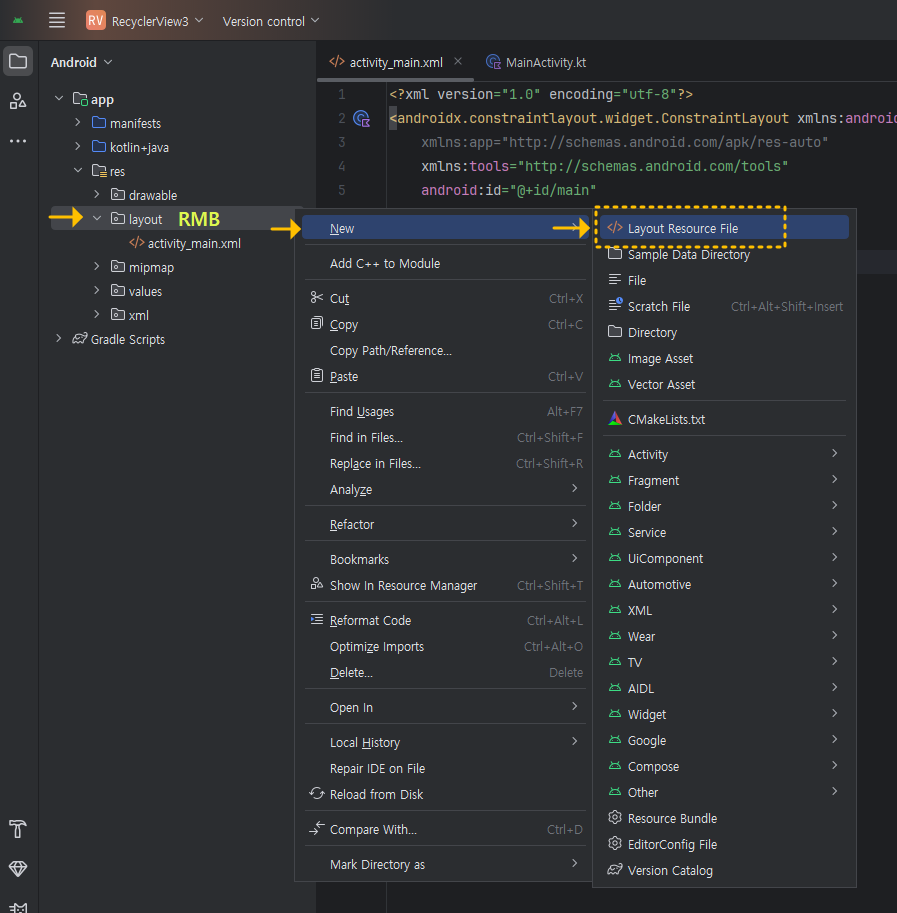Choose New in the context menu

pyautogui.click(x=445, y=228)
